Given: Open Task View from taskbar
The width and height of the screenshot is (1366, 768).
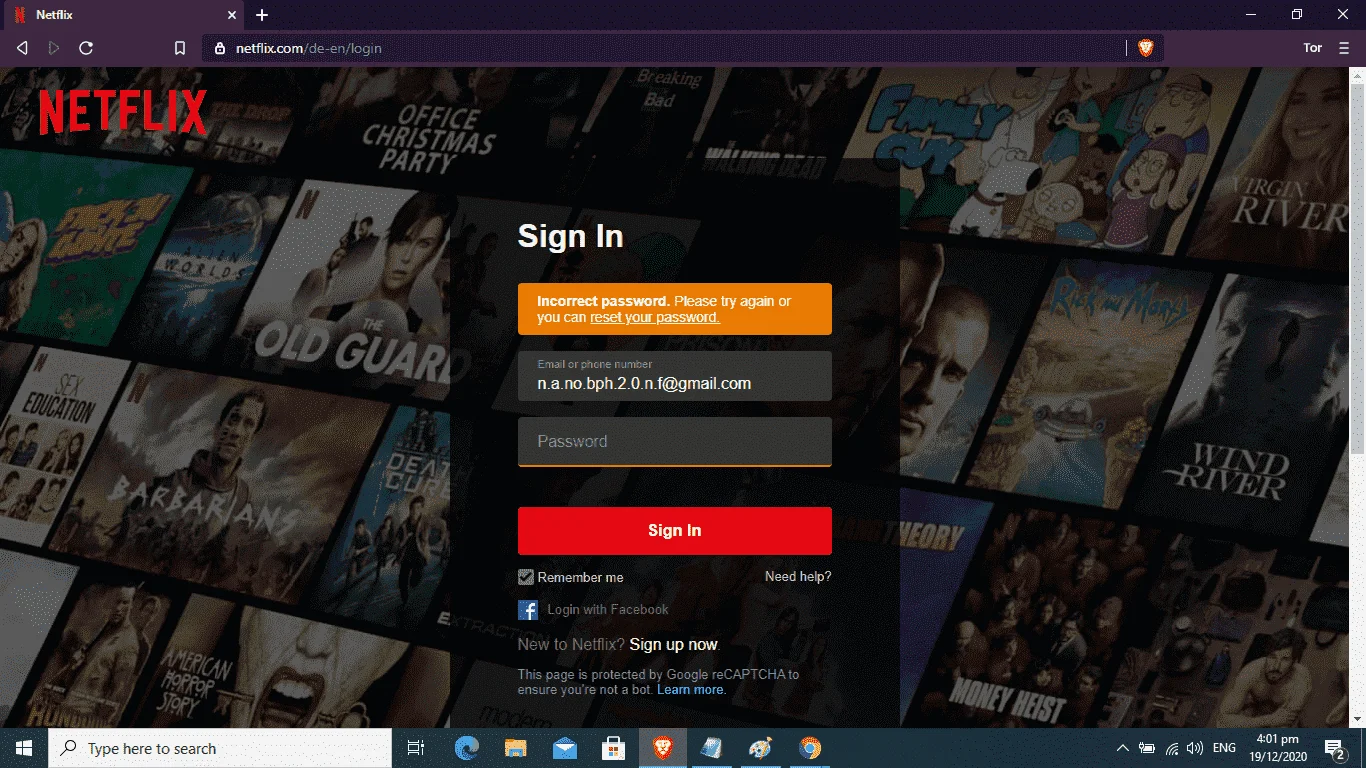Looking at the screenshot, I should [x=416, y=748].
